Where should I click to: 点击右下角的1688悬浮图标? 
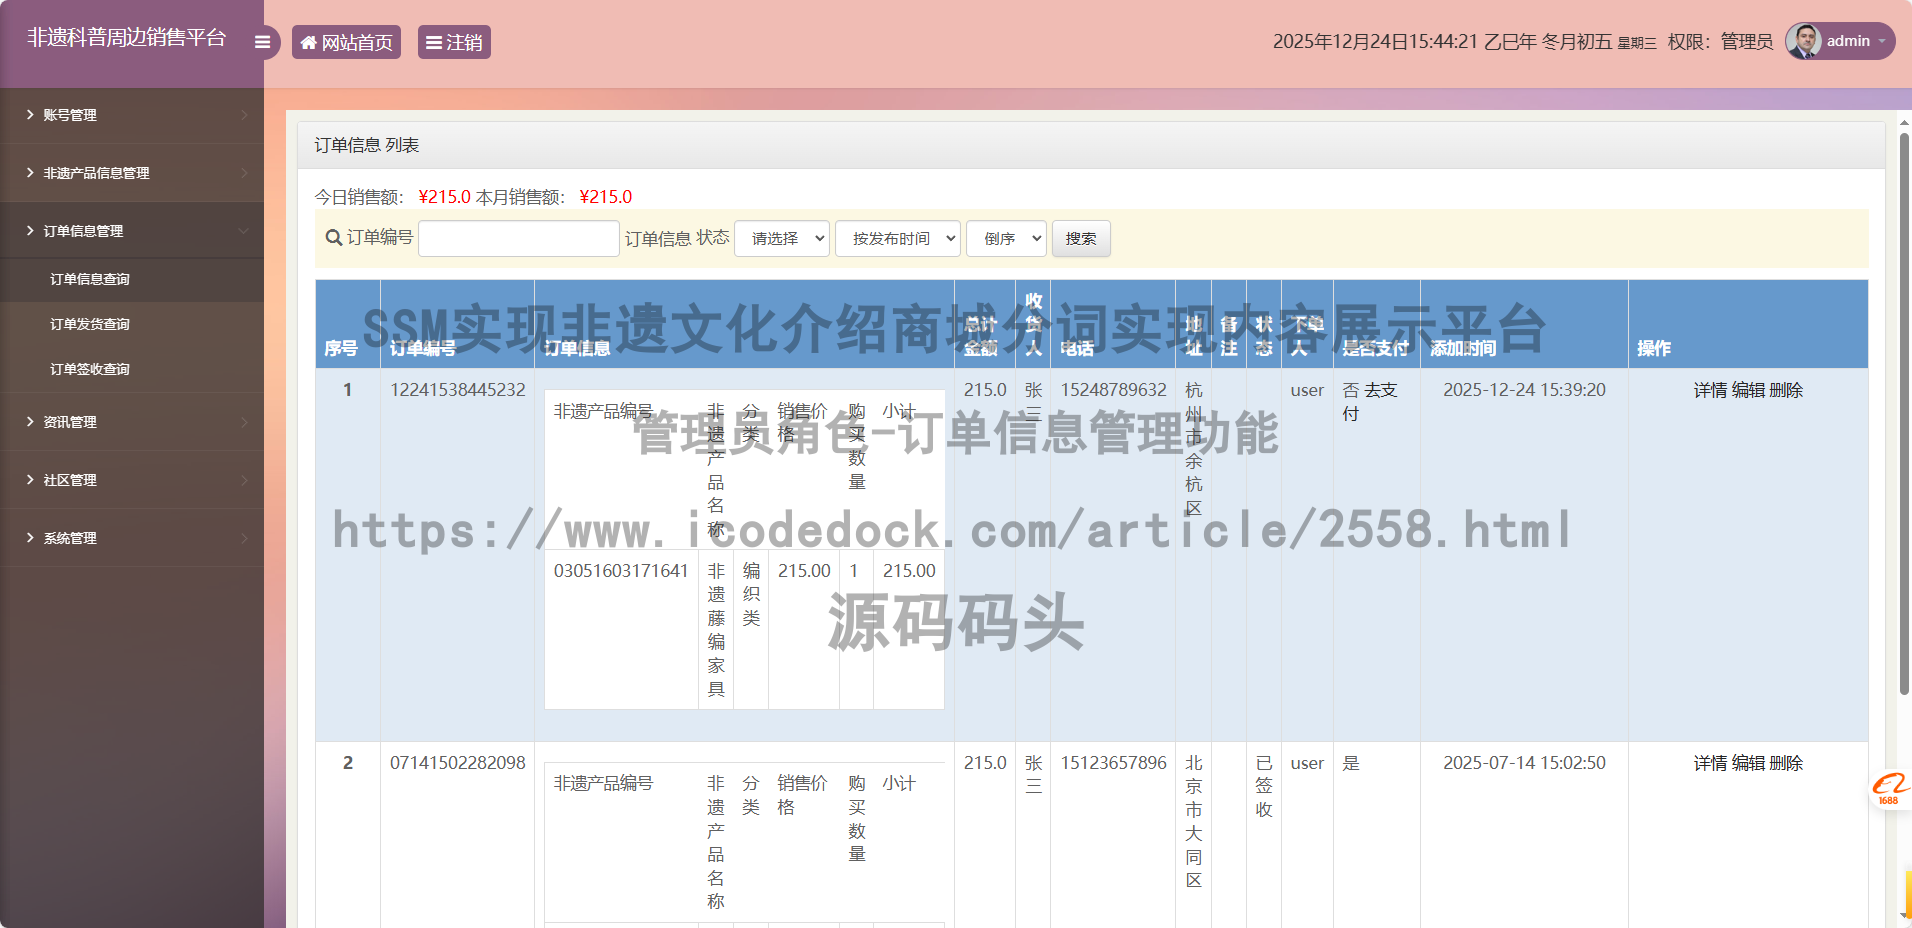(1888, 789)
